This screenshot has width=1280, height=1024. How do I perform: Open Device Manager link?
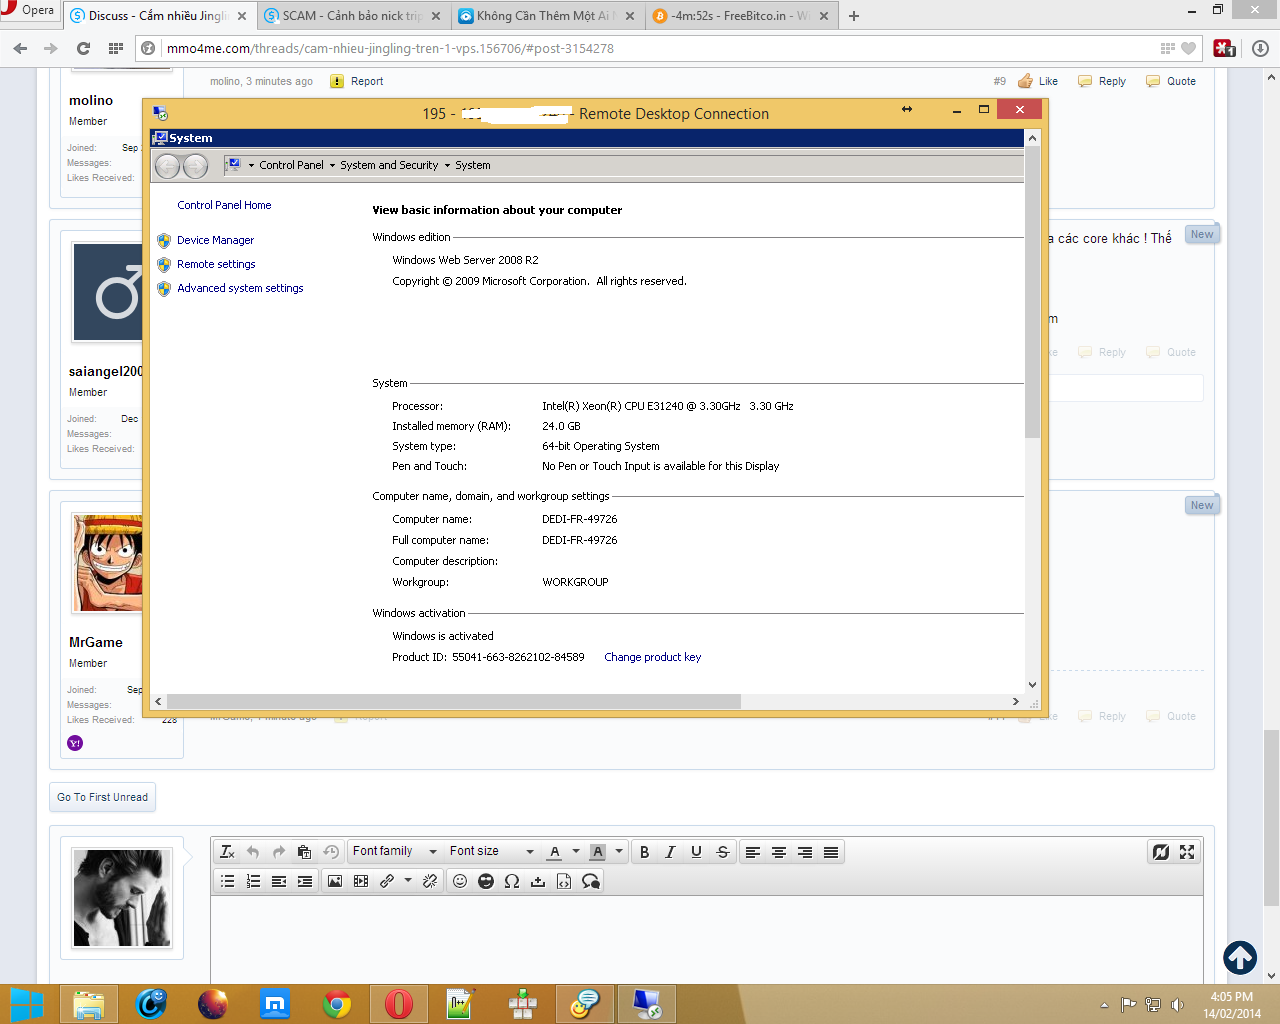(x=215, y=240)
